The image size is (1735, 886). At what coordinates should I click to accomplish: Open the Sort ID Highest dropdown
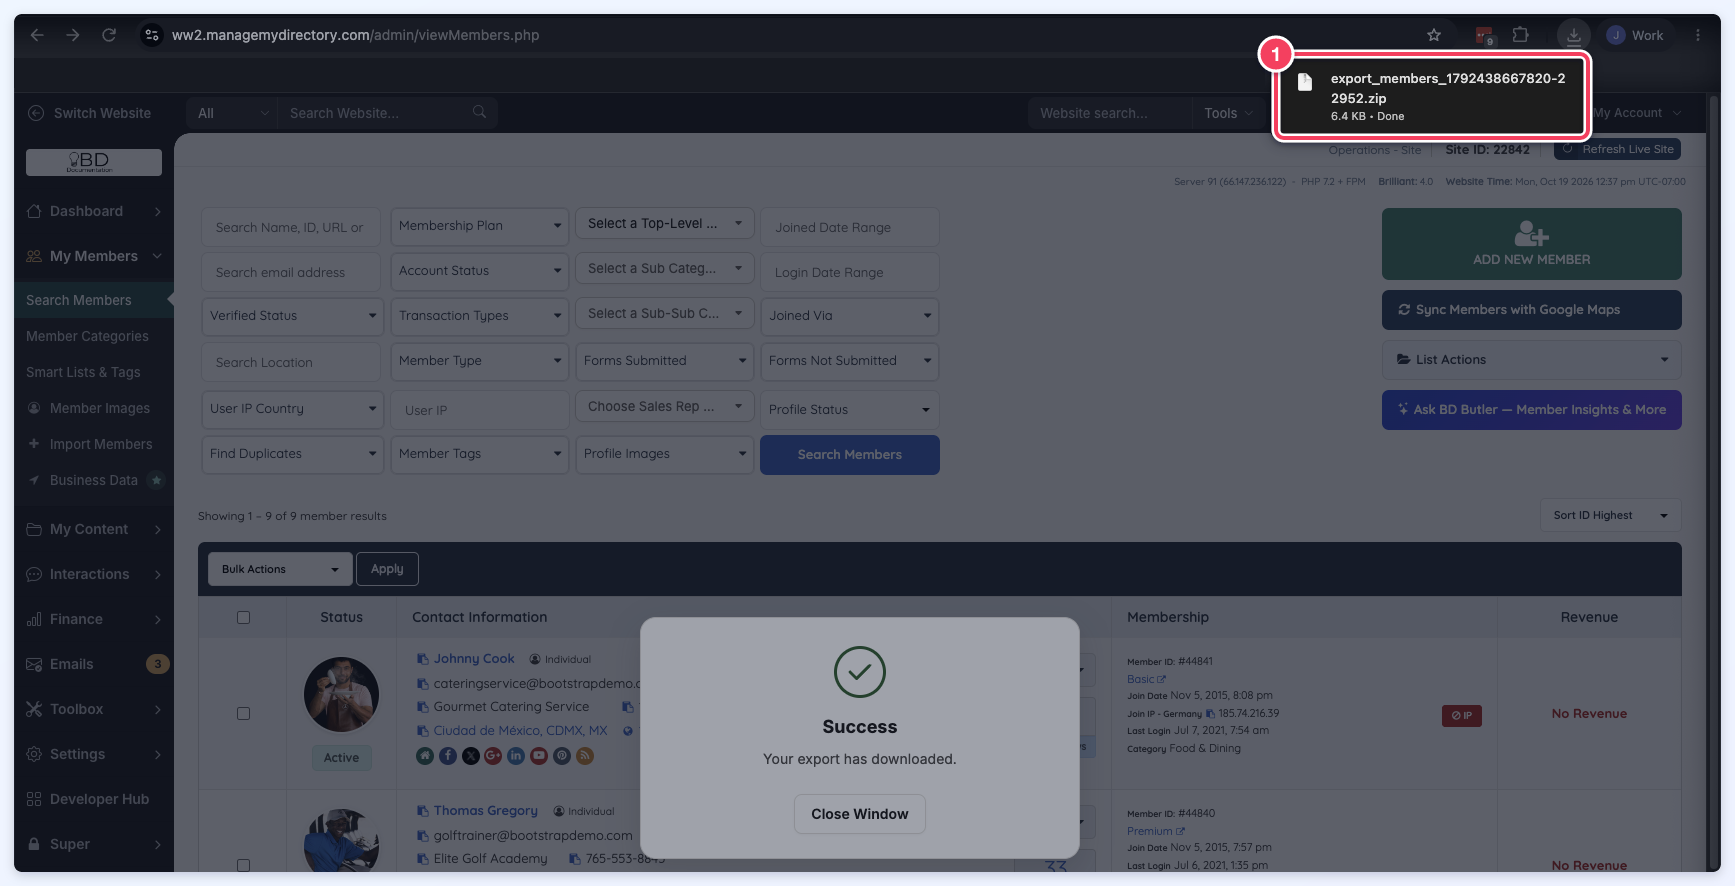coord(1611,515)
